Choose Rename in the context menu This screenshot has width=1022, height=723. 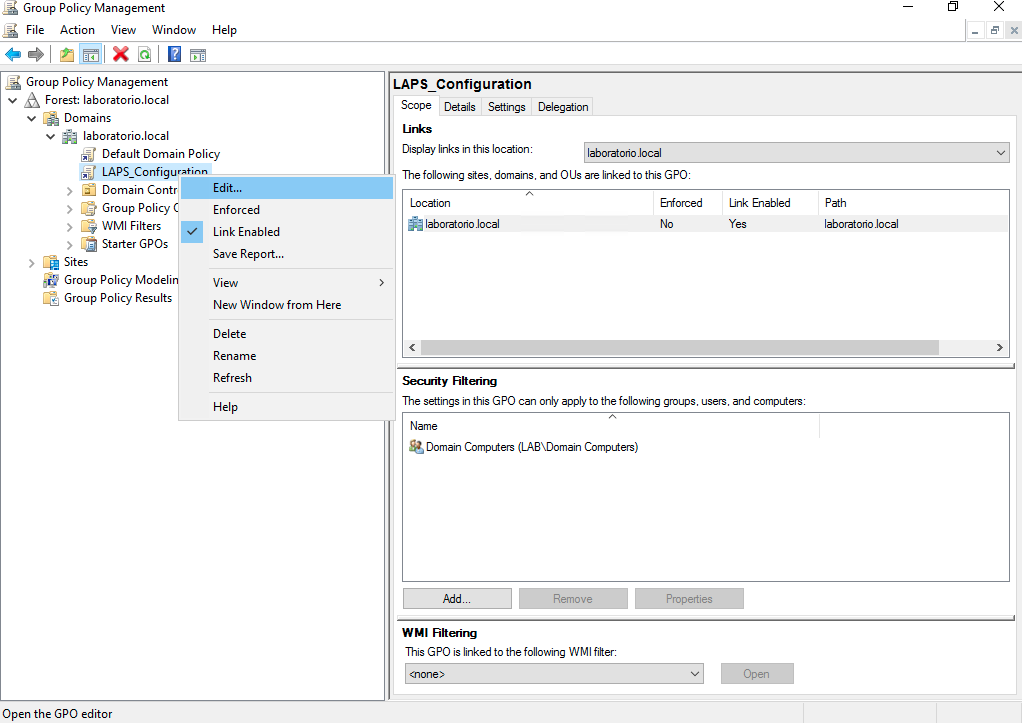(287, 355)
